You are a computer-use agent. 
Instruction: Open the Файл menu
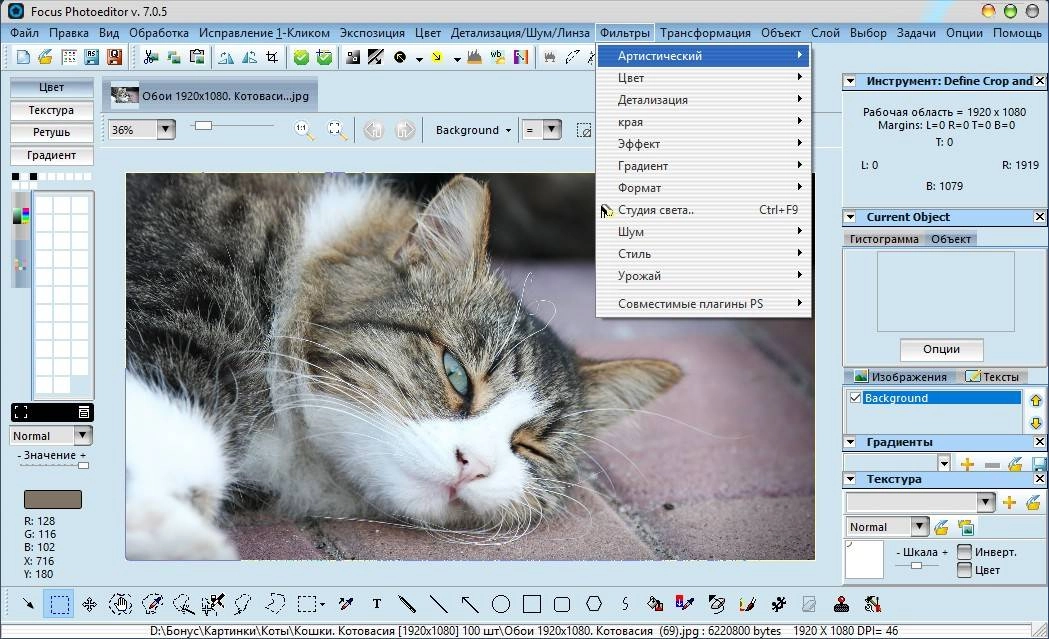tap(24, 33)
